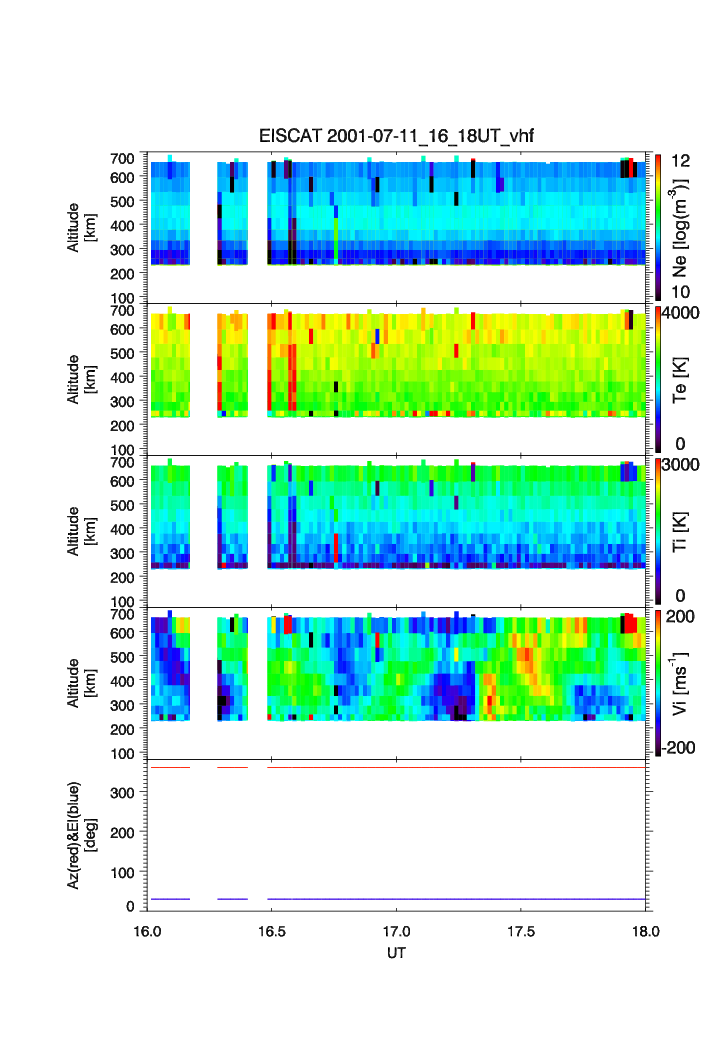Select the Ti ion temperature color bar

[x=659, y=531]
